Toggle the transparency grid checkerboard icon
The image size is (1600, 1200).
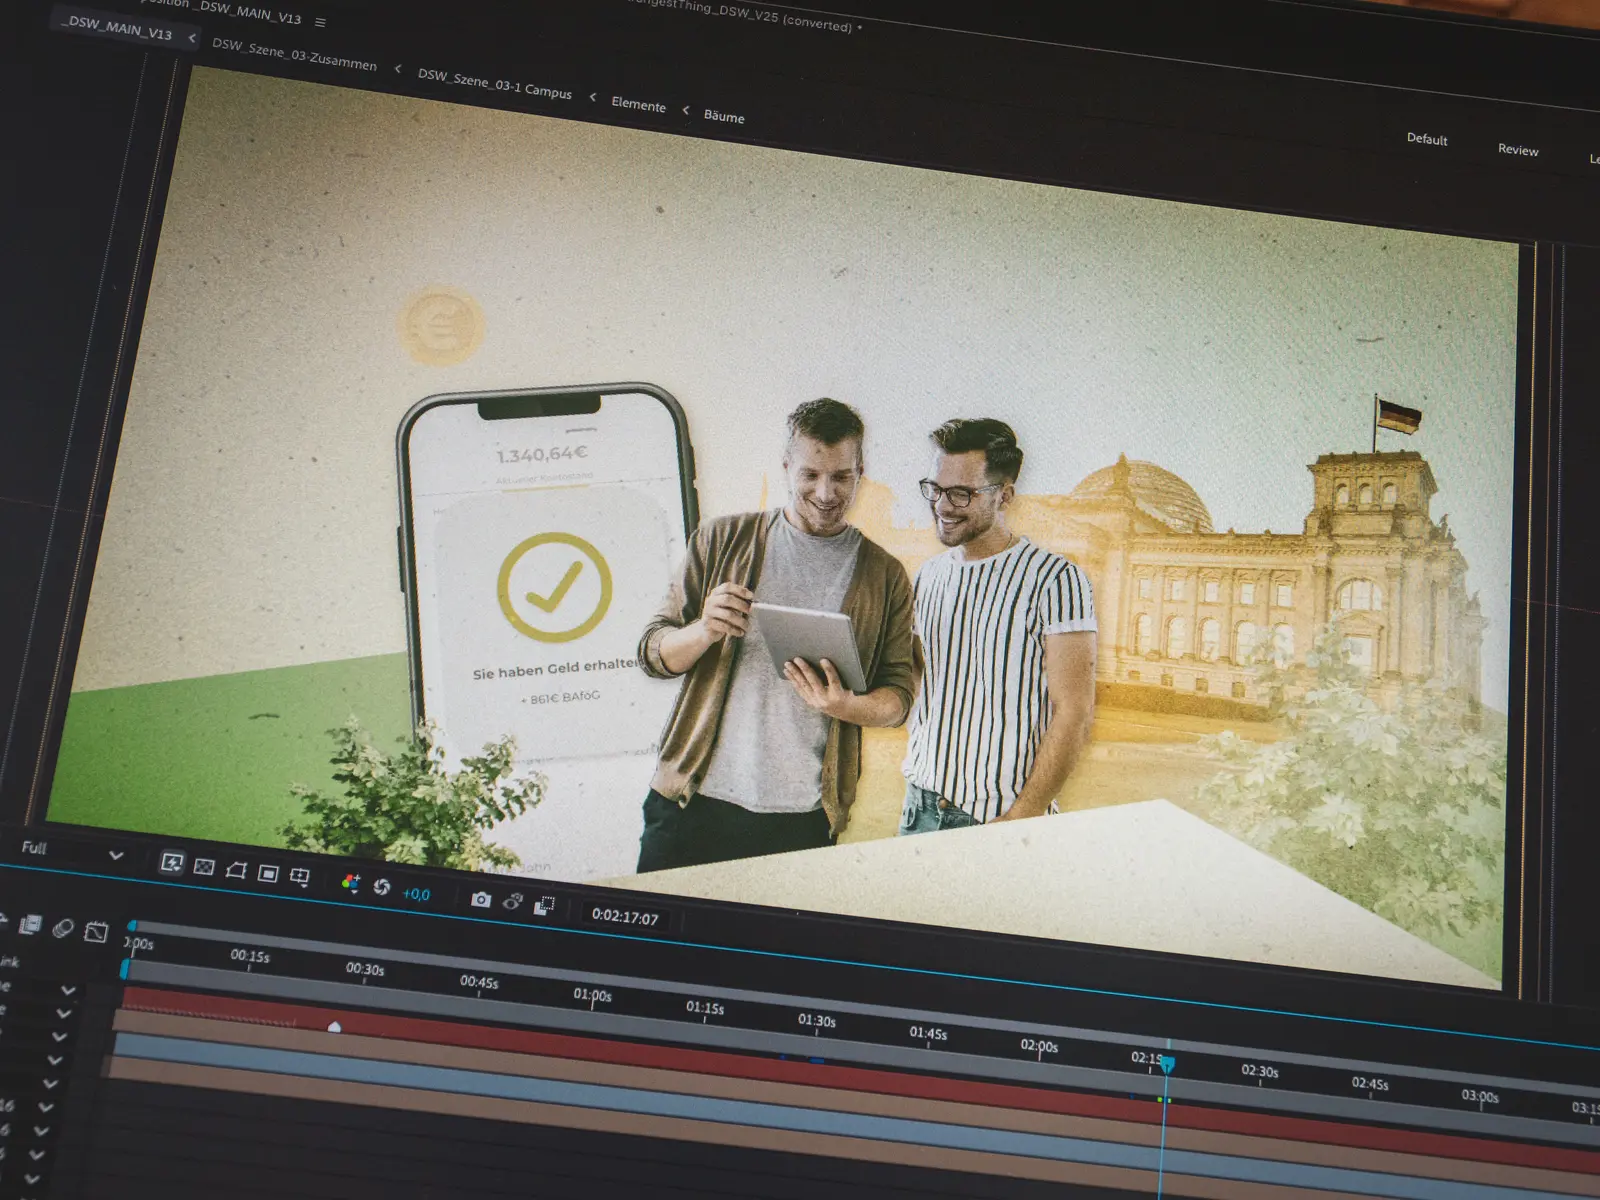204,866
